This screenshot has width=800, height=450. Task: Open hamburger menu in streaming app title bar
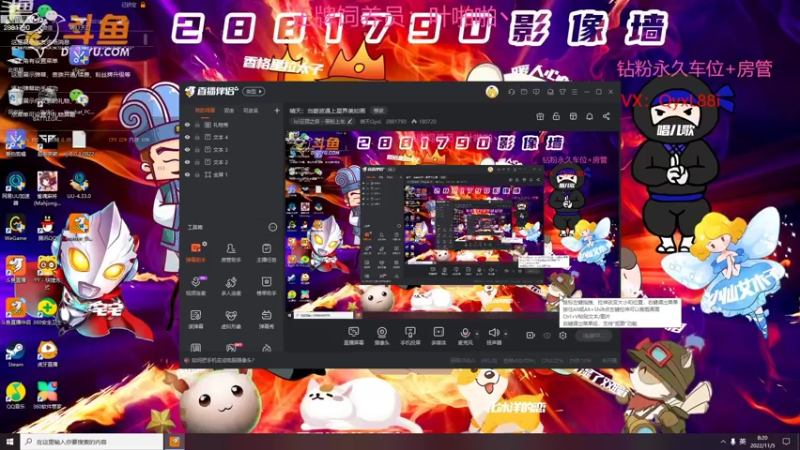pos(574,92)
